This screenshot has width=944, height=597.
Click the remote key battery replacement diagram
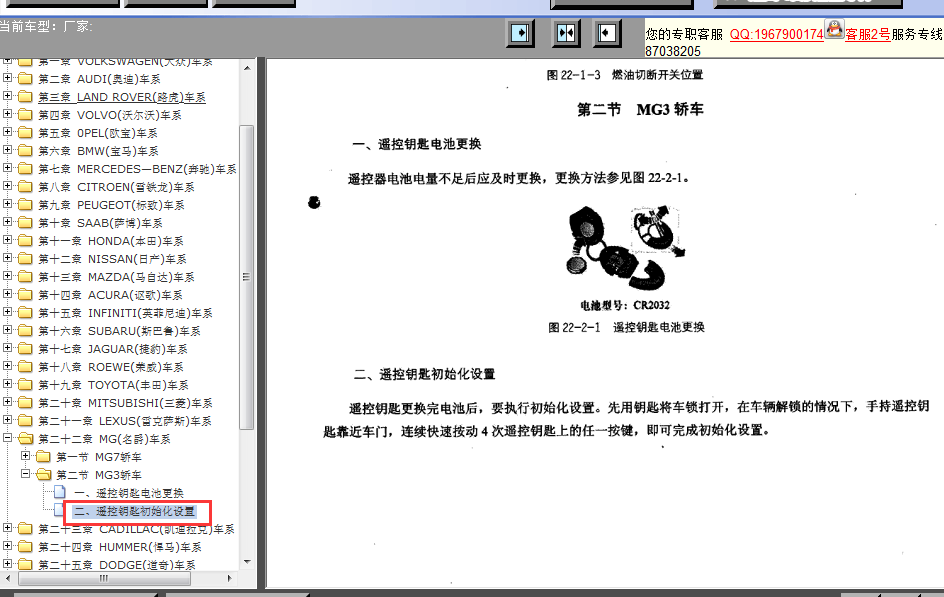point(626,248)
